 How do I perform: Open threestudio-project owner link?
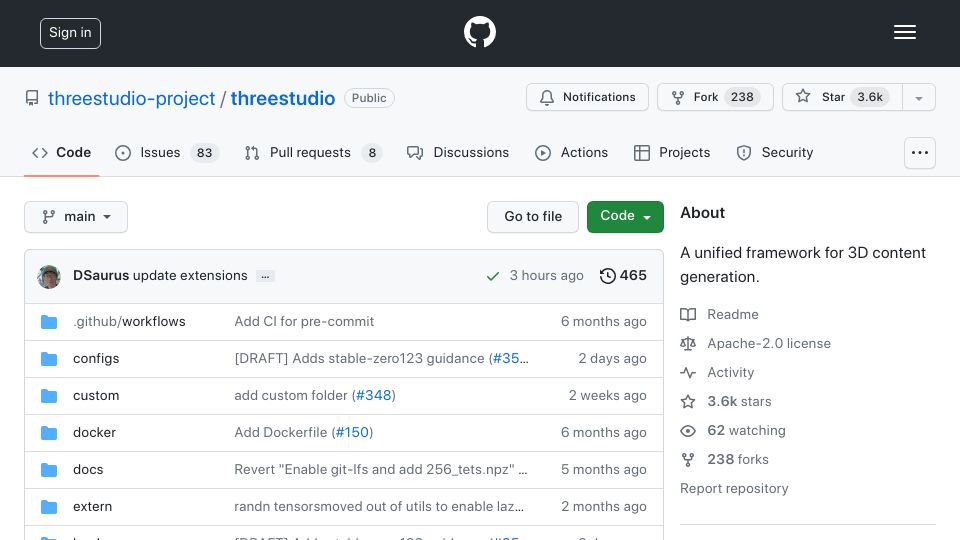[132, 99]
